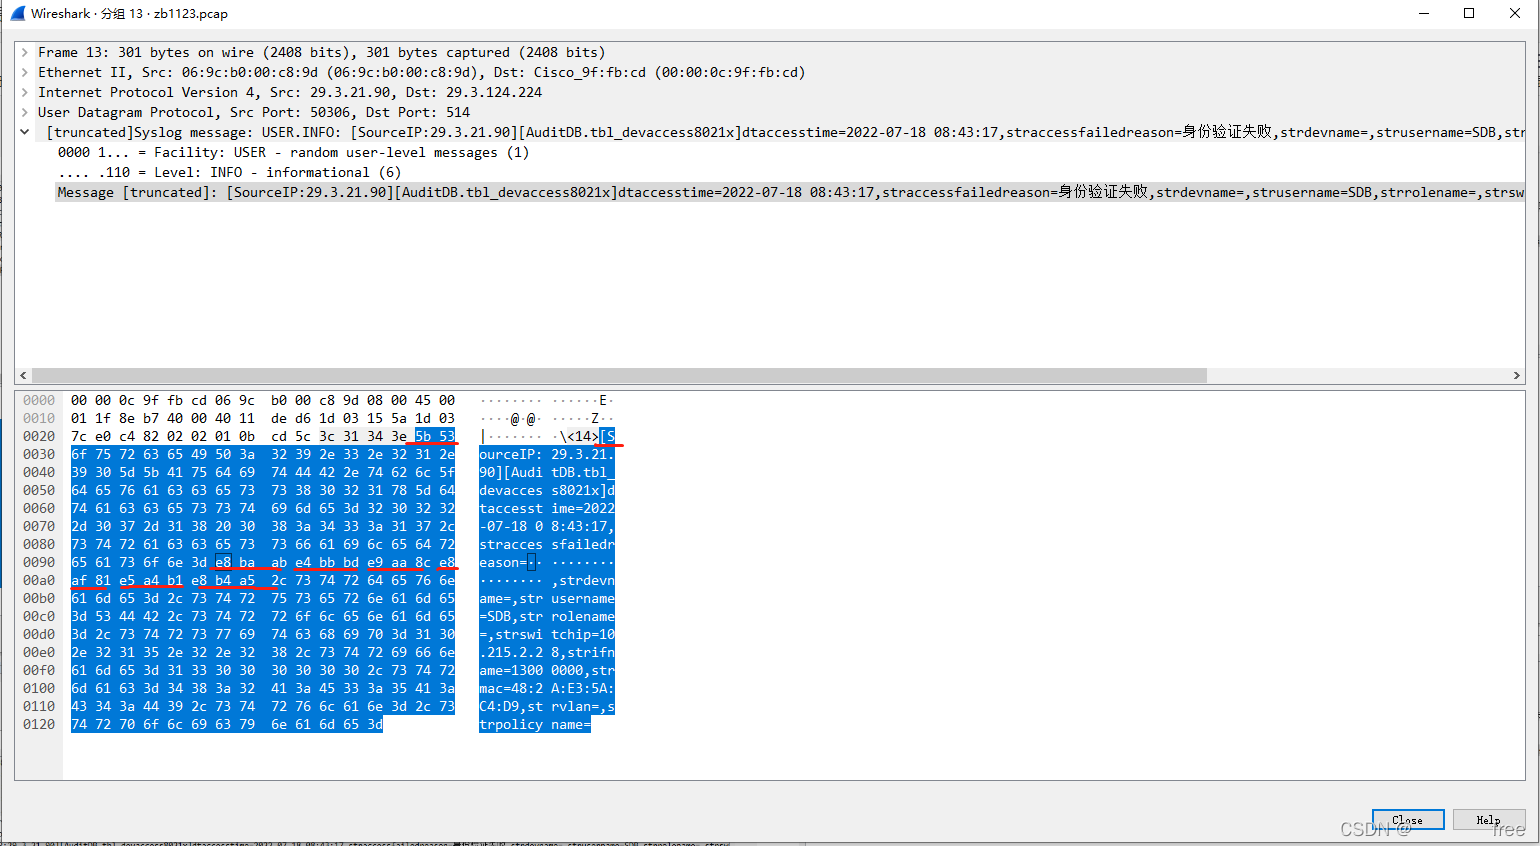Click ASCII text 'ourceIP: 29.3.21.'
Screen dimensions: 1540x846
547,454
